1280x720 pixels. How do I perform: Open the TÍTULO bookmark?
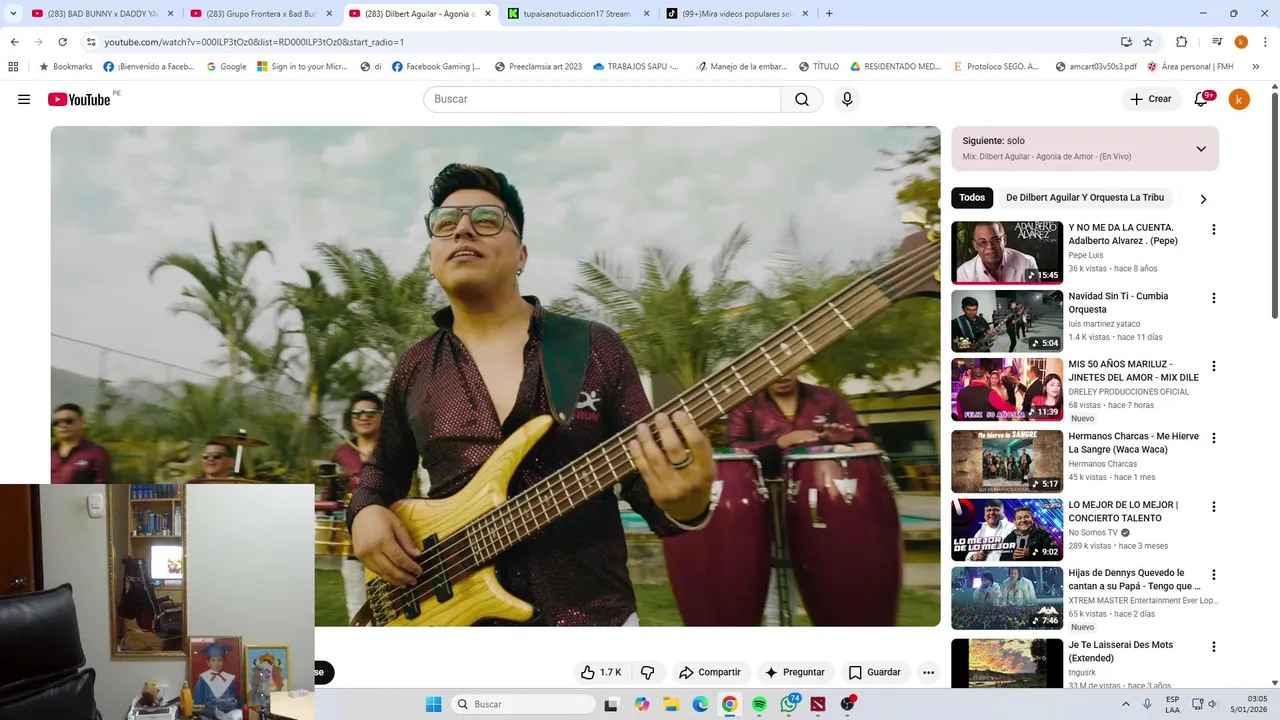(x=818, y=67)
